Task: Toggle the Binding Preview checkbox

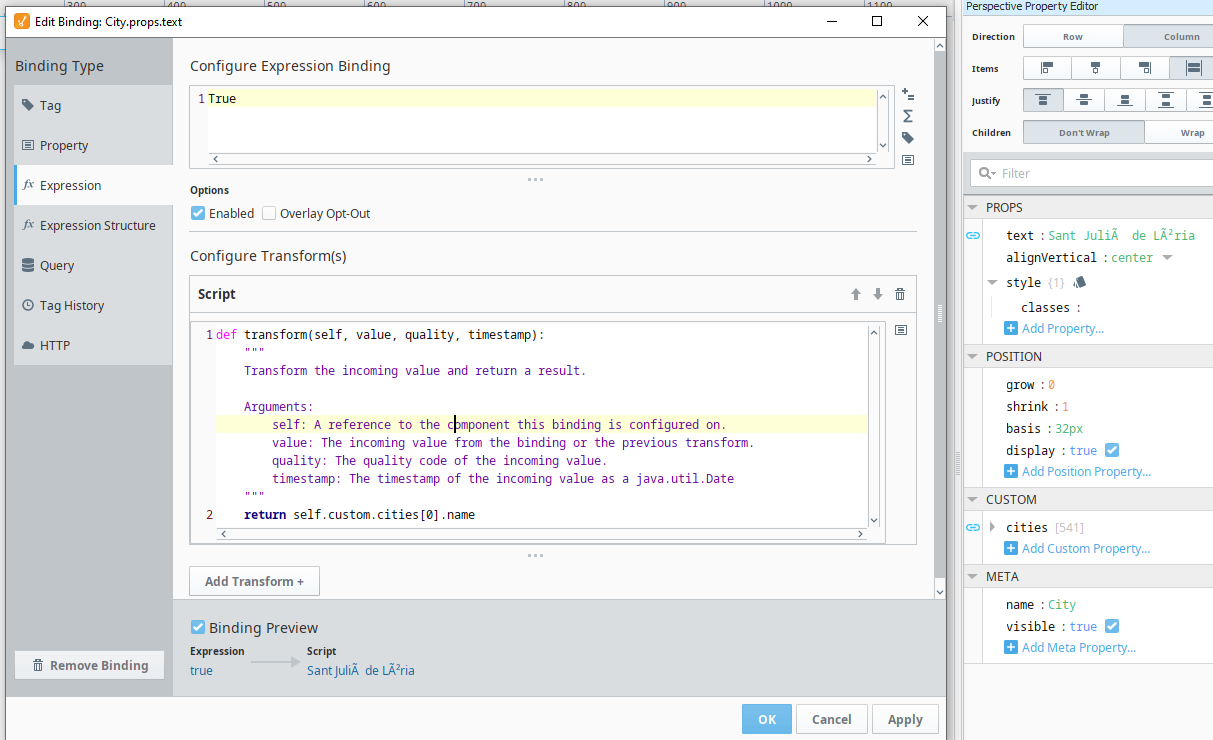Action: 198,627
